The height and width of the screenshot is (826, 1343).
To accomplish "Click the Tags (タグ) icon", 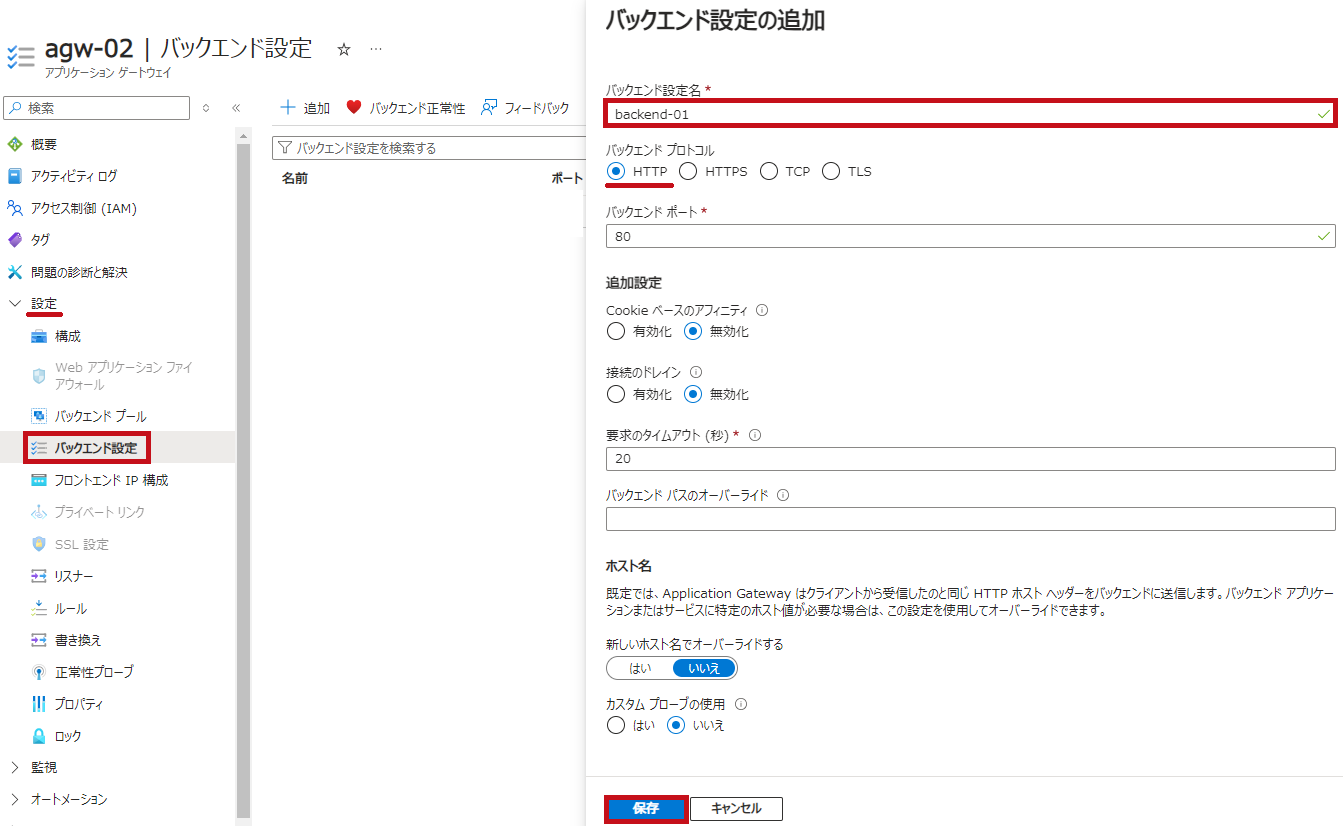I will 14,240.
